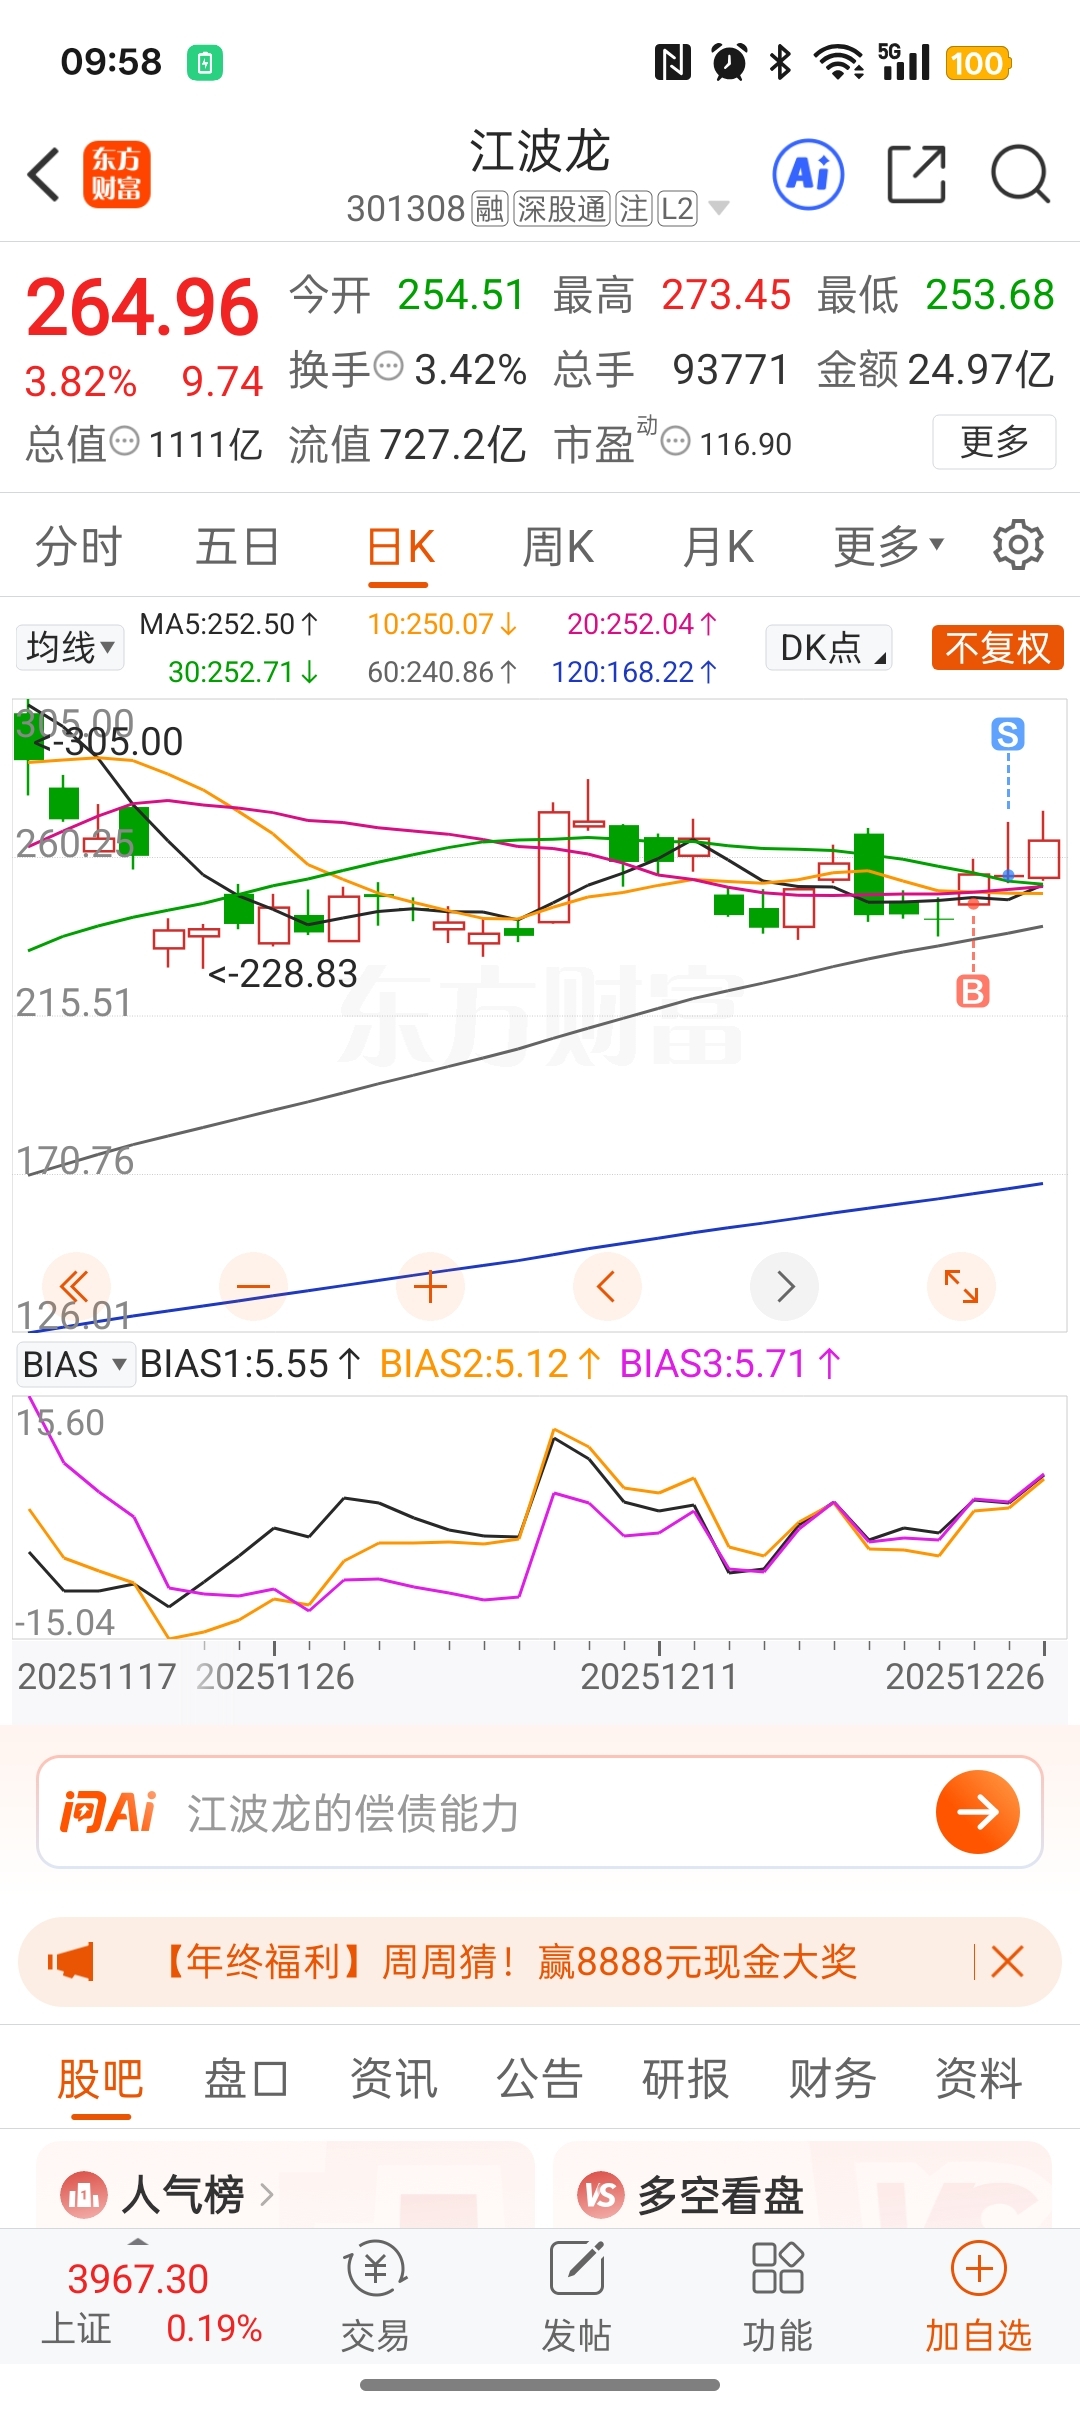Tap the L2 level tag
The image size is (1080, 2412).
[x=677, y=208]
